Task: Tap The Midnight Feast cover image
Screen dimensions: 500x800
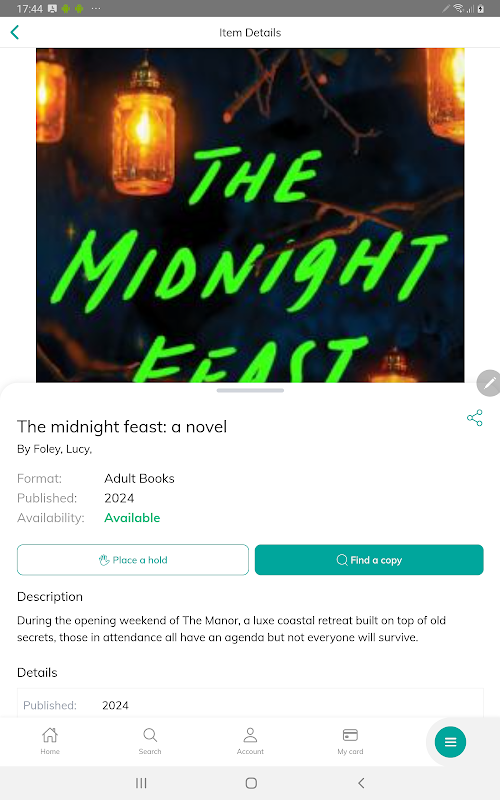Action: pyautogui.click(x=250, y=215)
